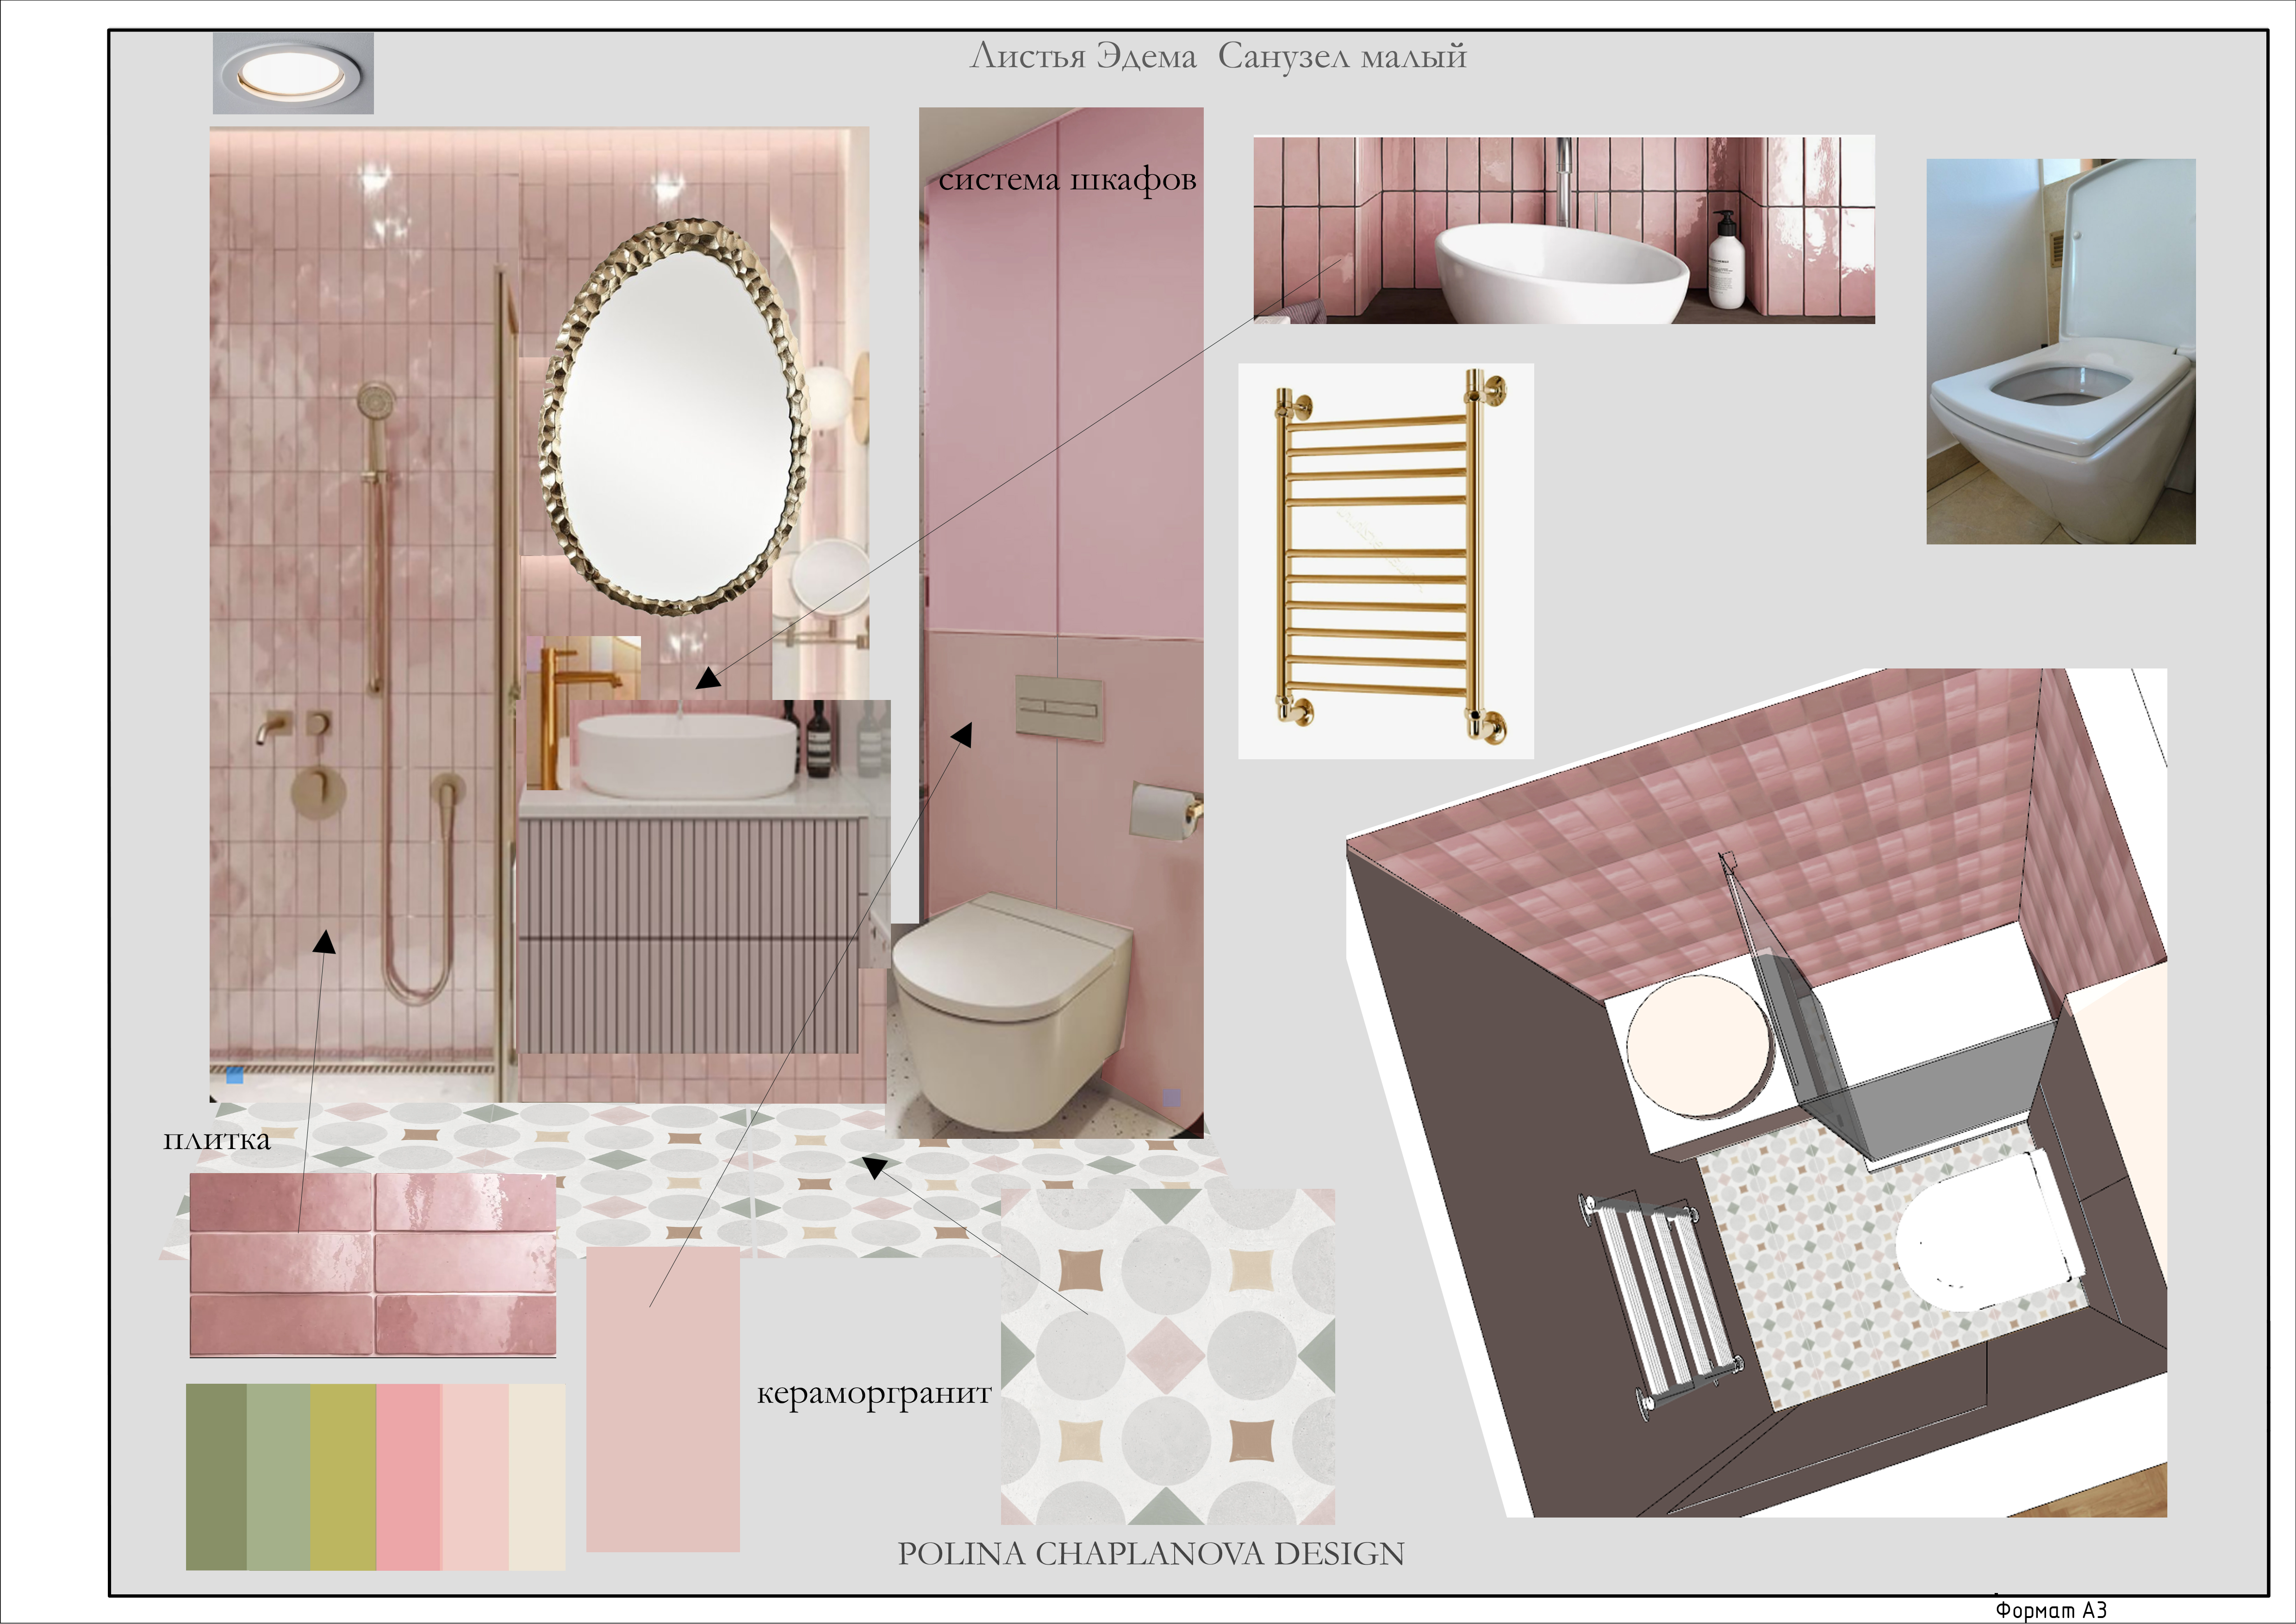Select the white wall-hung toilet photo
This screenshot has height=1624, width=2296.
(x=2061, y=351)
